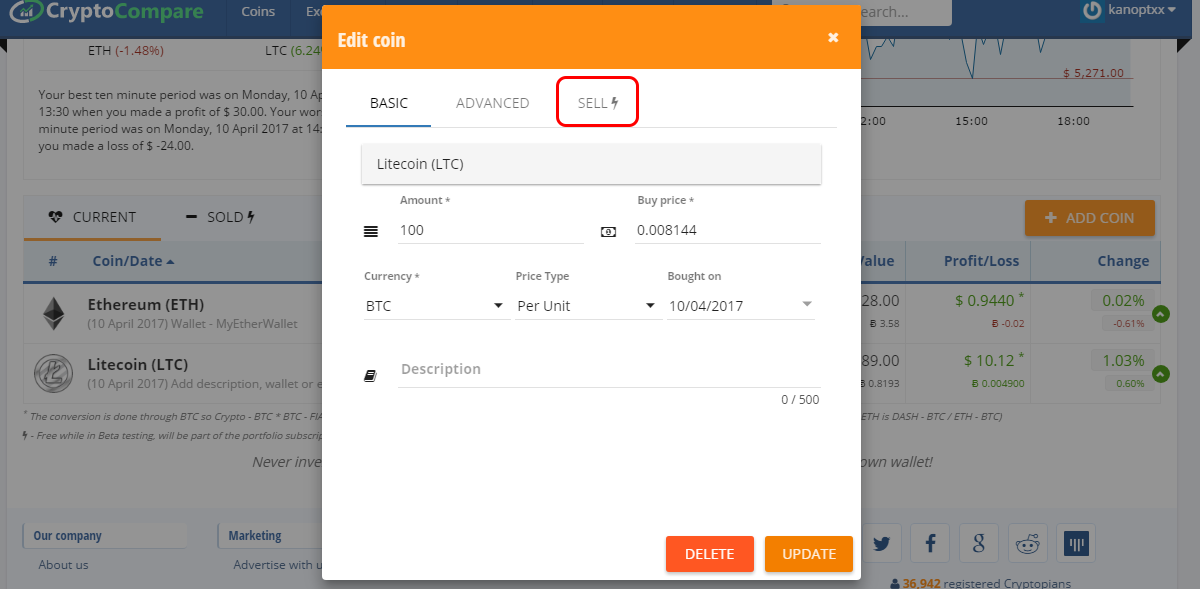Click the # column header
This screenshot has height=589, width=1200.
click(53, 261)
